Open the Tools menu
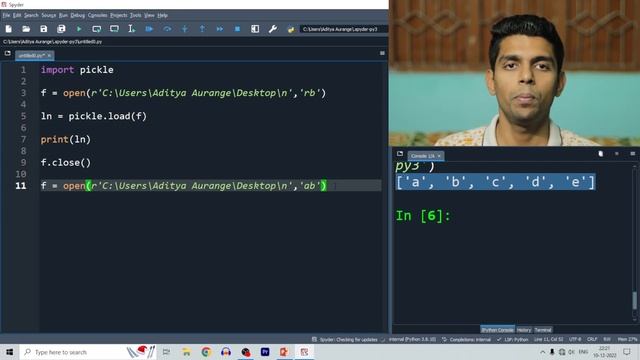 click(x=136, y=15)
